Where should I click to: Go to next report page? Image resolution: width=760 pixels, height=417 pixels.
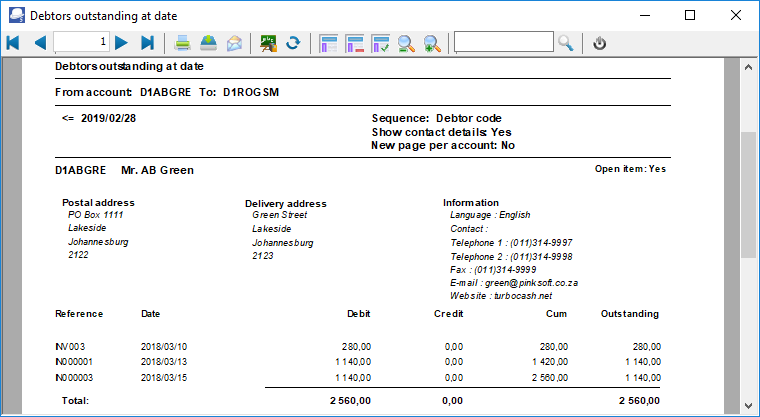122,43
